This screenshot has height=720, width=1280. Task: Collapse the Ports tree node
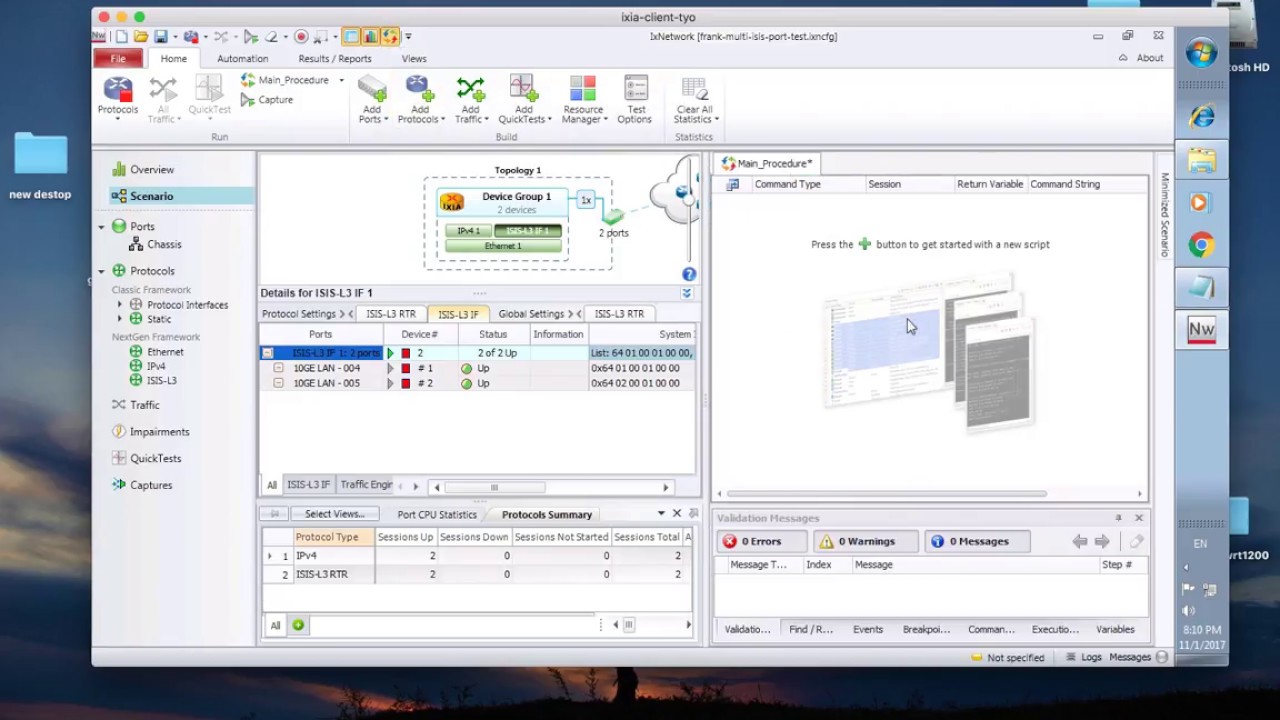pos(101,227)
